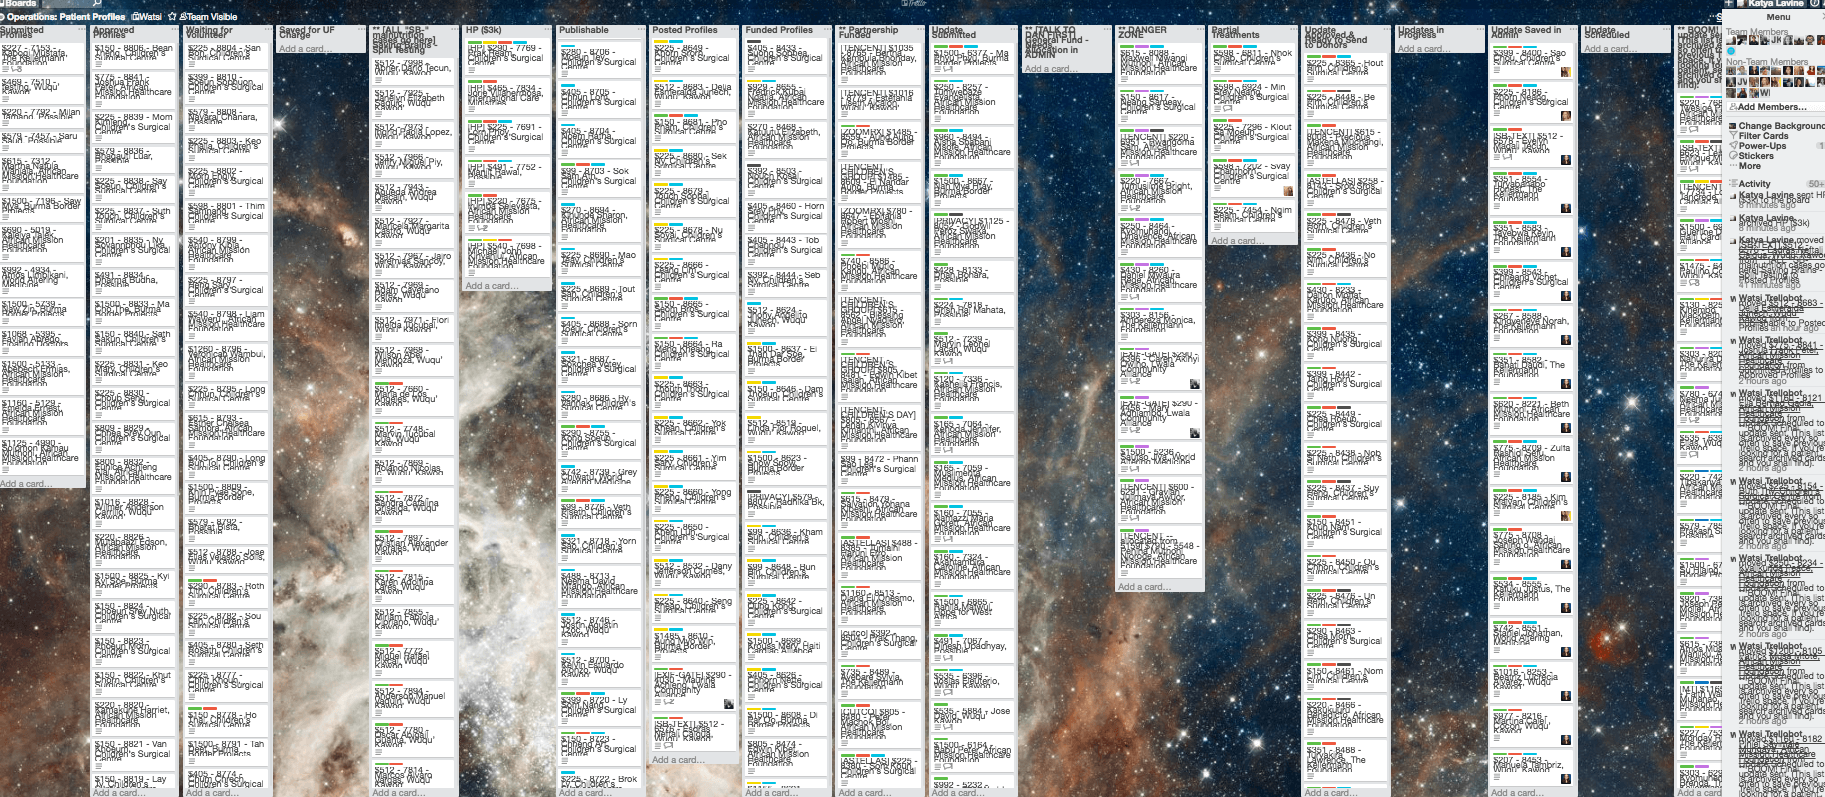Open the Activity section in menu
1825x797 pixels.
pyautogui.click(x=1754, y=184)
